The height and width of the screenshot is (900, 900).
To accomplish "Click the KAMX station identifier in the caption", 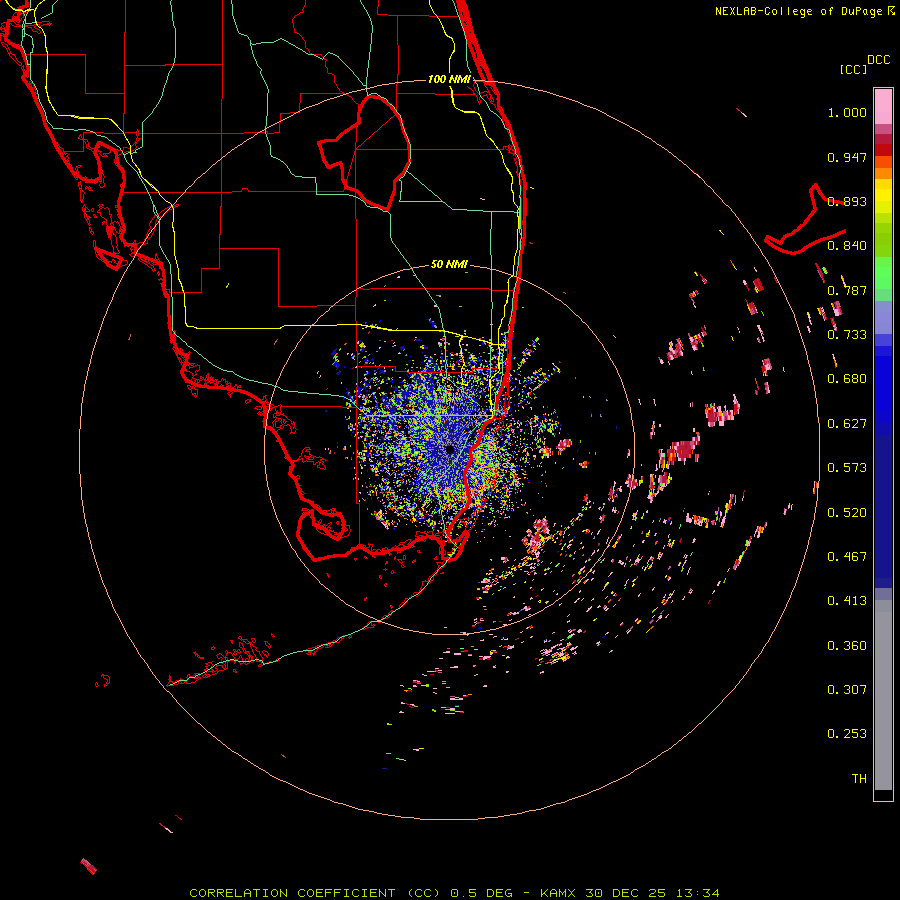I will [557, 893].
